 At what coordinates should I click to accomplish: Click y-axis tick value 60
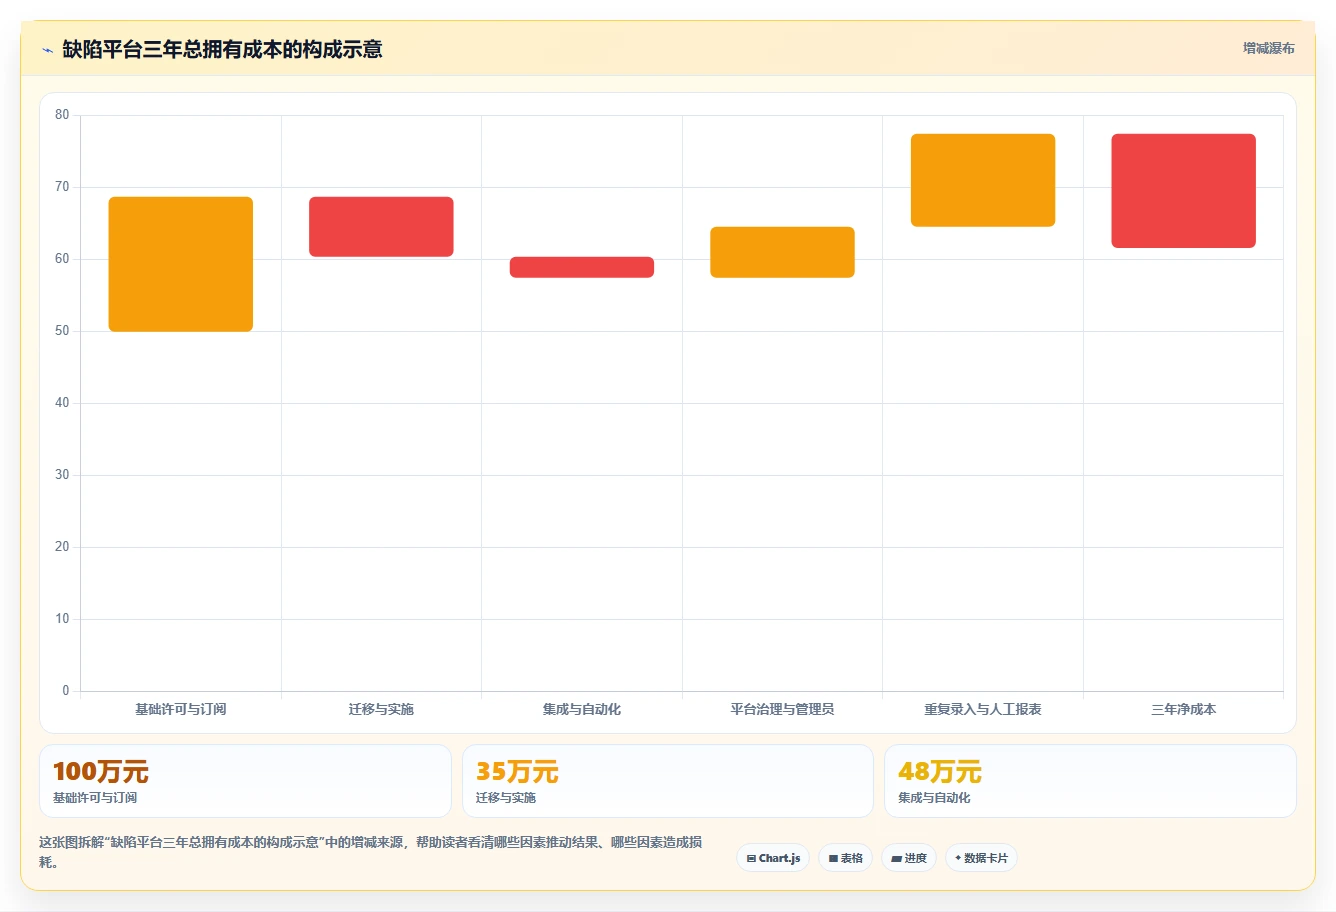point(62,259)
